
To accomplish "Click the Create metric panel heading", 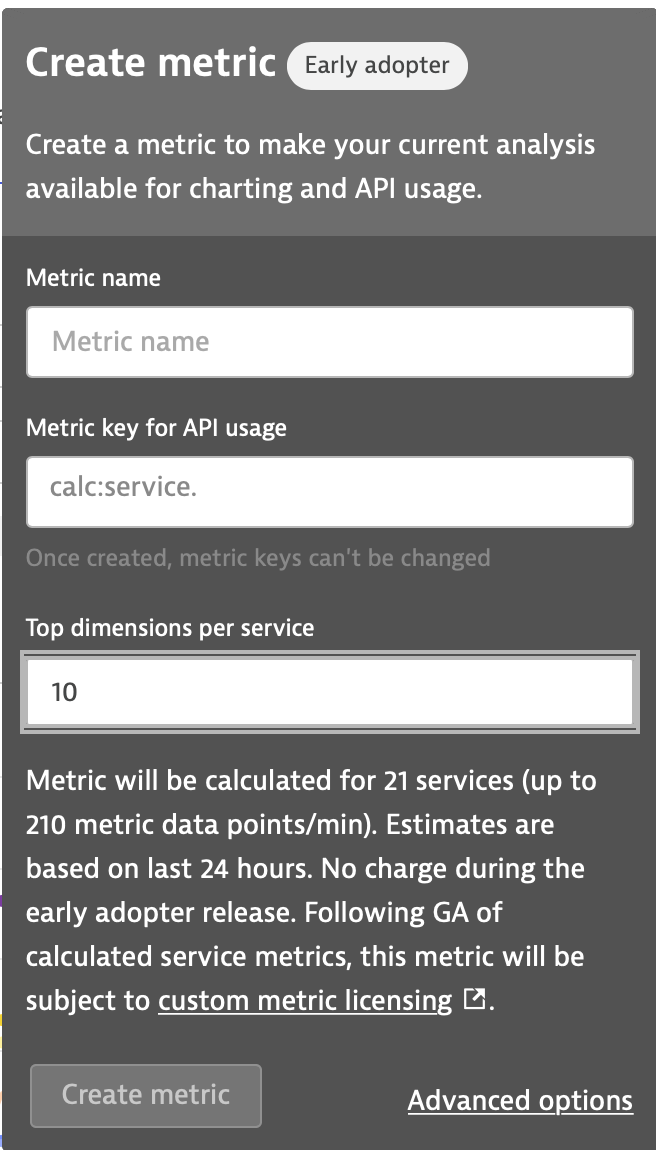I will (x=150, y=64).
